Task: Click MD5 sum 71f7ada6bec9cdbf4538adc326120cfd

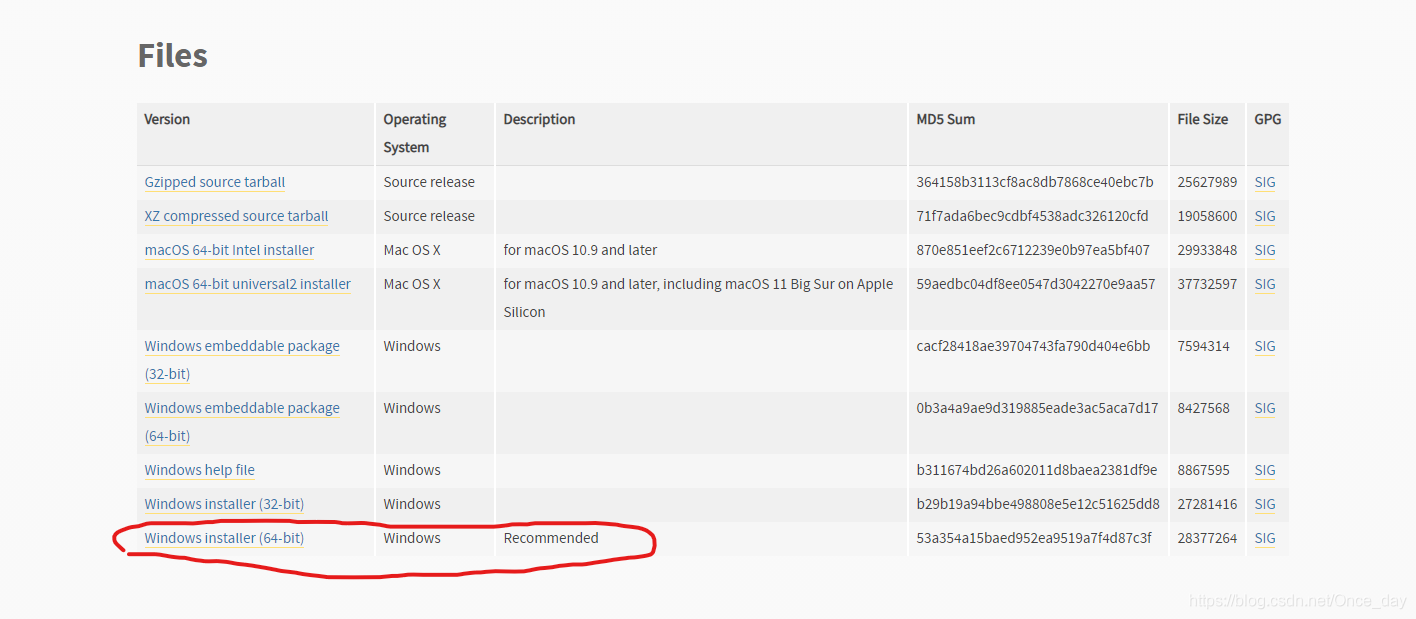Action: tap(1032, 216)
